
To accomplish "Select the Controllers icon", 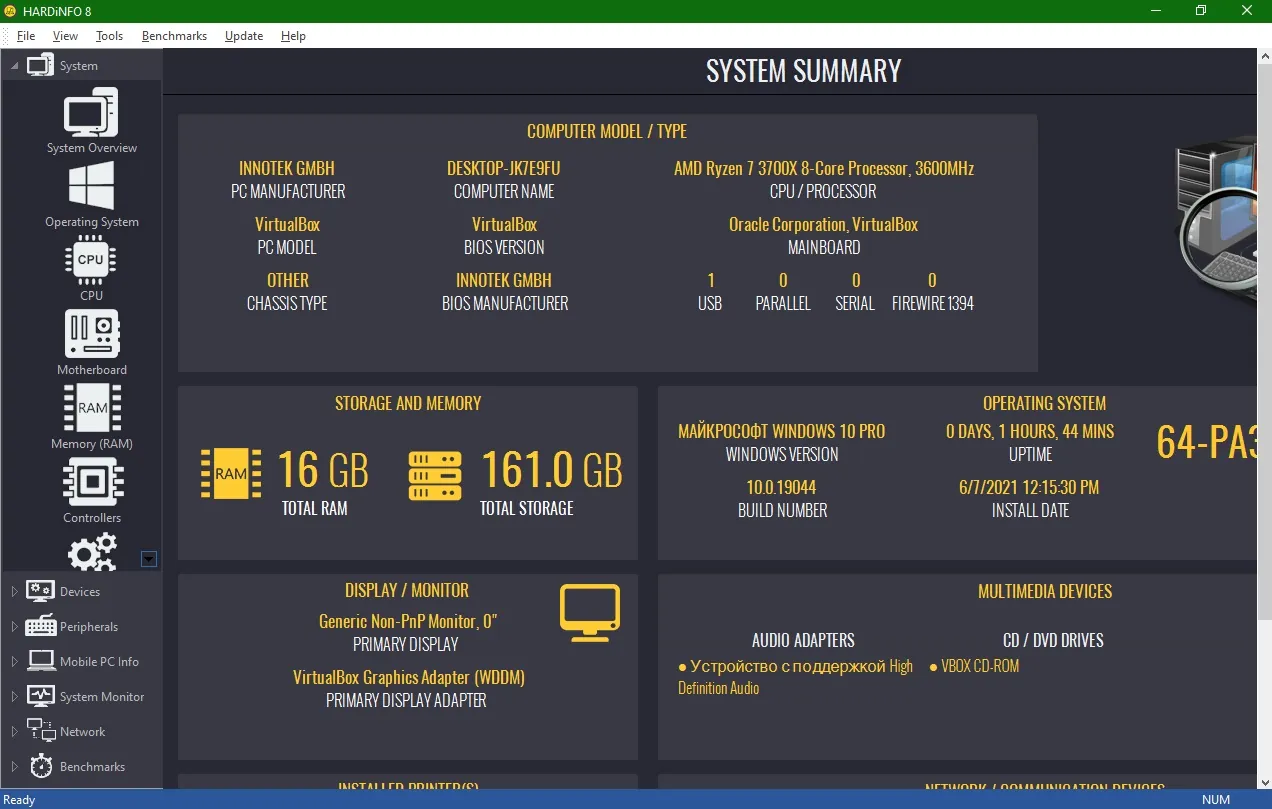I will (x=91, y=482).
